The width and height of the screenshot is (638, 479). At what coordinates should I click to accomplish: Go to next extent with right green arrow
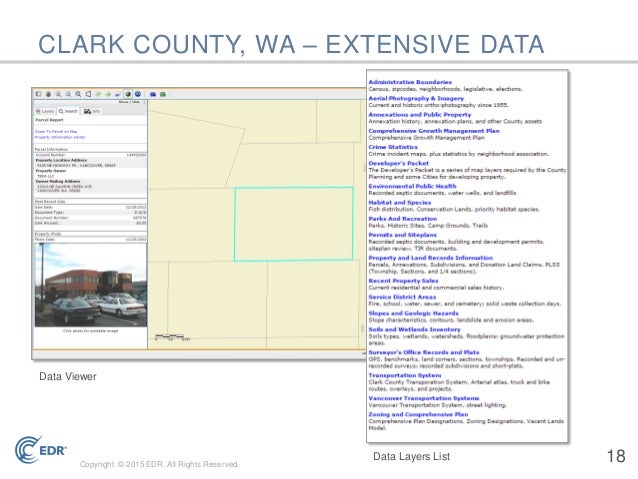[108, 94]
